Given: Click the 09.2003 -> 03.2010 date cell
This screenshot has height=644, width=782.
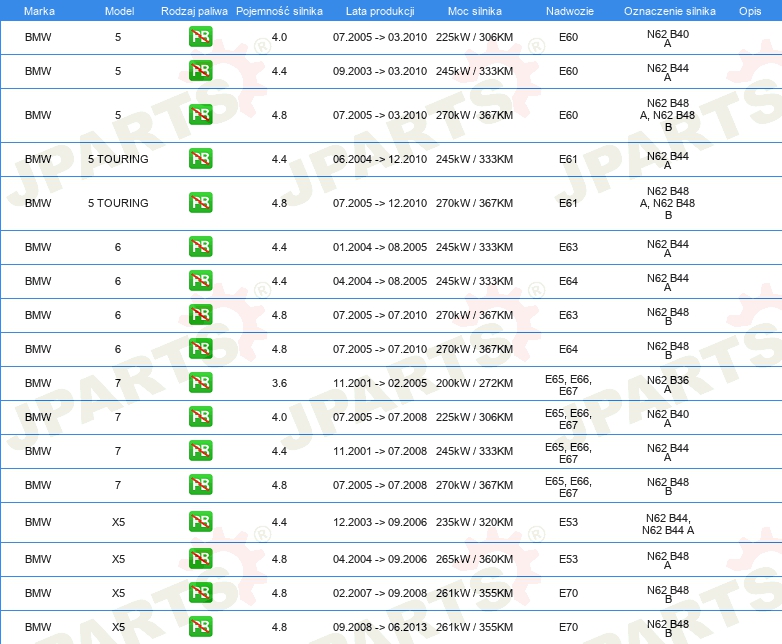Looking at the screenshot, I should pyautogui.click(x=380, y=71).
